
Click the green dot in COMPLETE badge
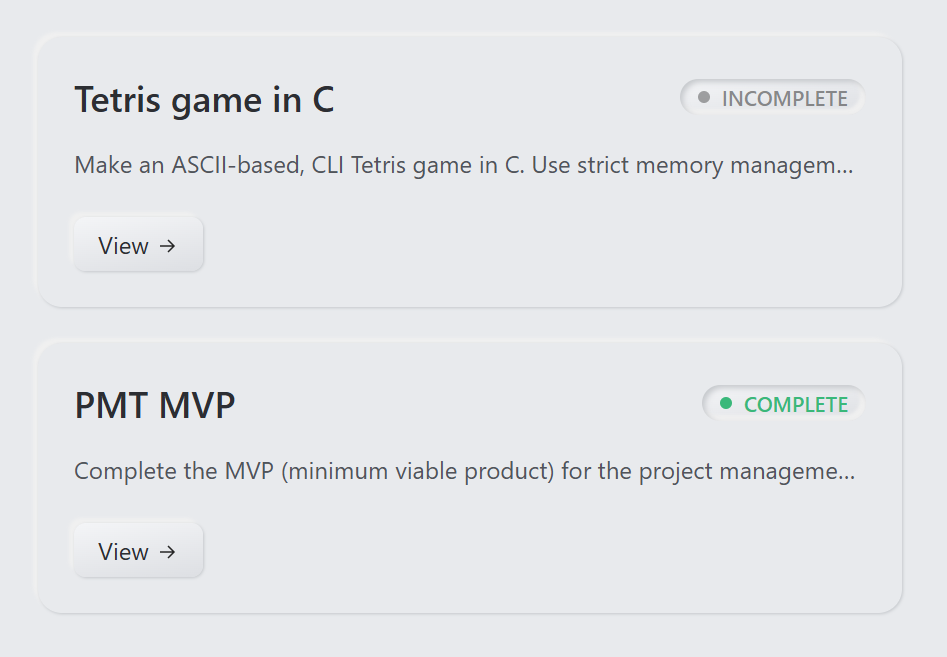(726, 404)
